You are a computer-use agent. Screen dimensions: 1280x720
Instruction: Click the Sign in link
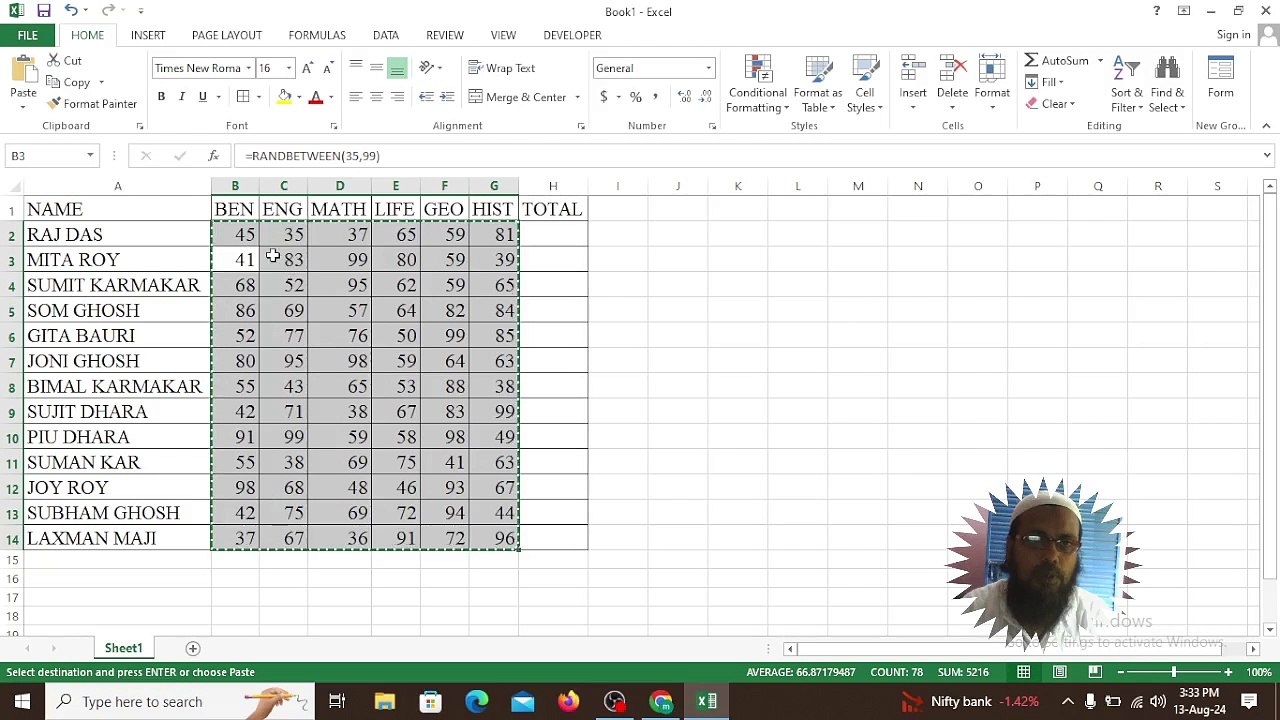pyautogui.click(x=1234, y=35)
